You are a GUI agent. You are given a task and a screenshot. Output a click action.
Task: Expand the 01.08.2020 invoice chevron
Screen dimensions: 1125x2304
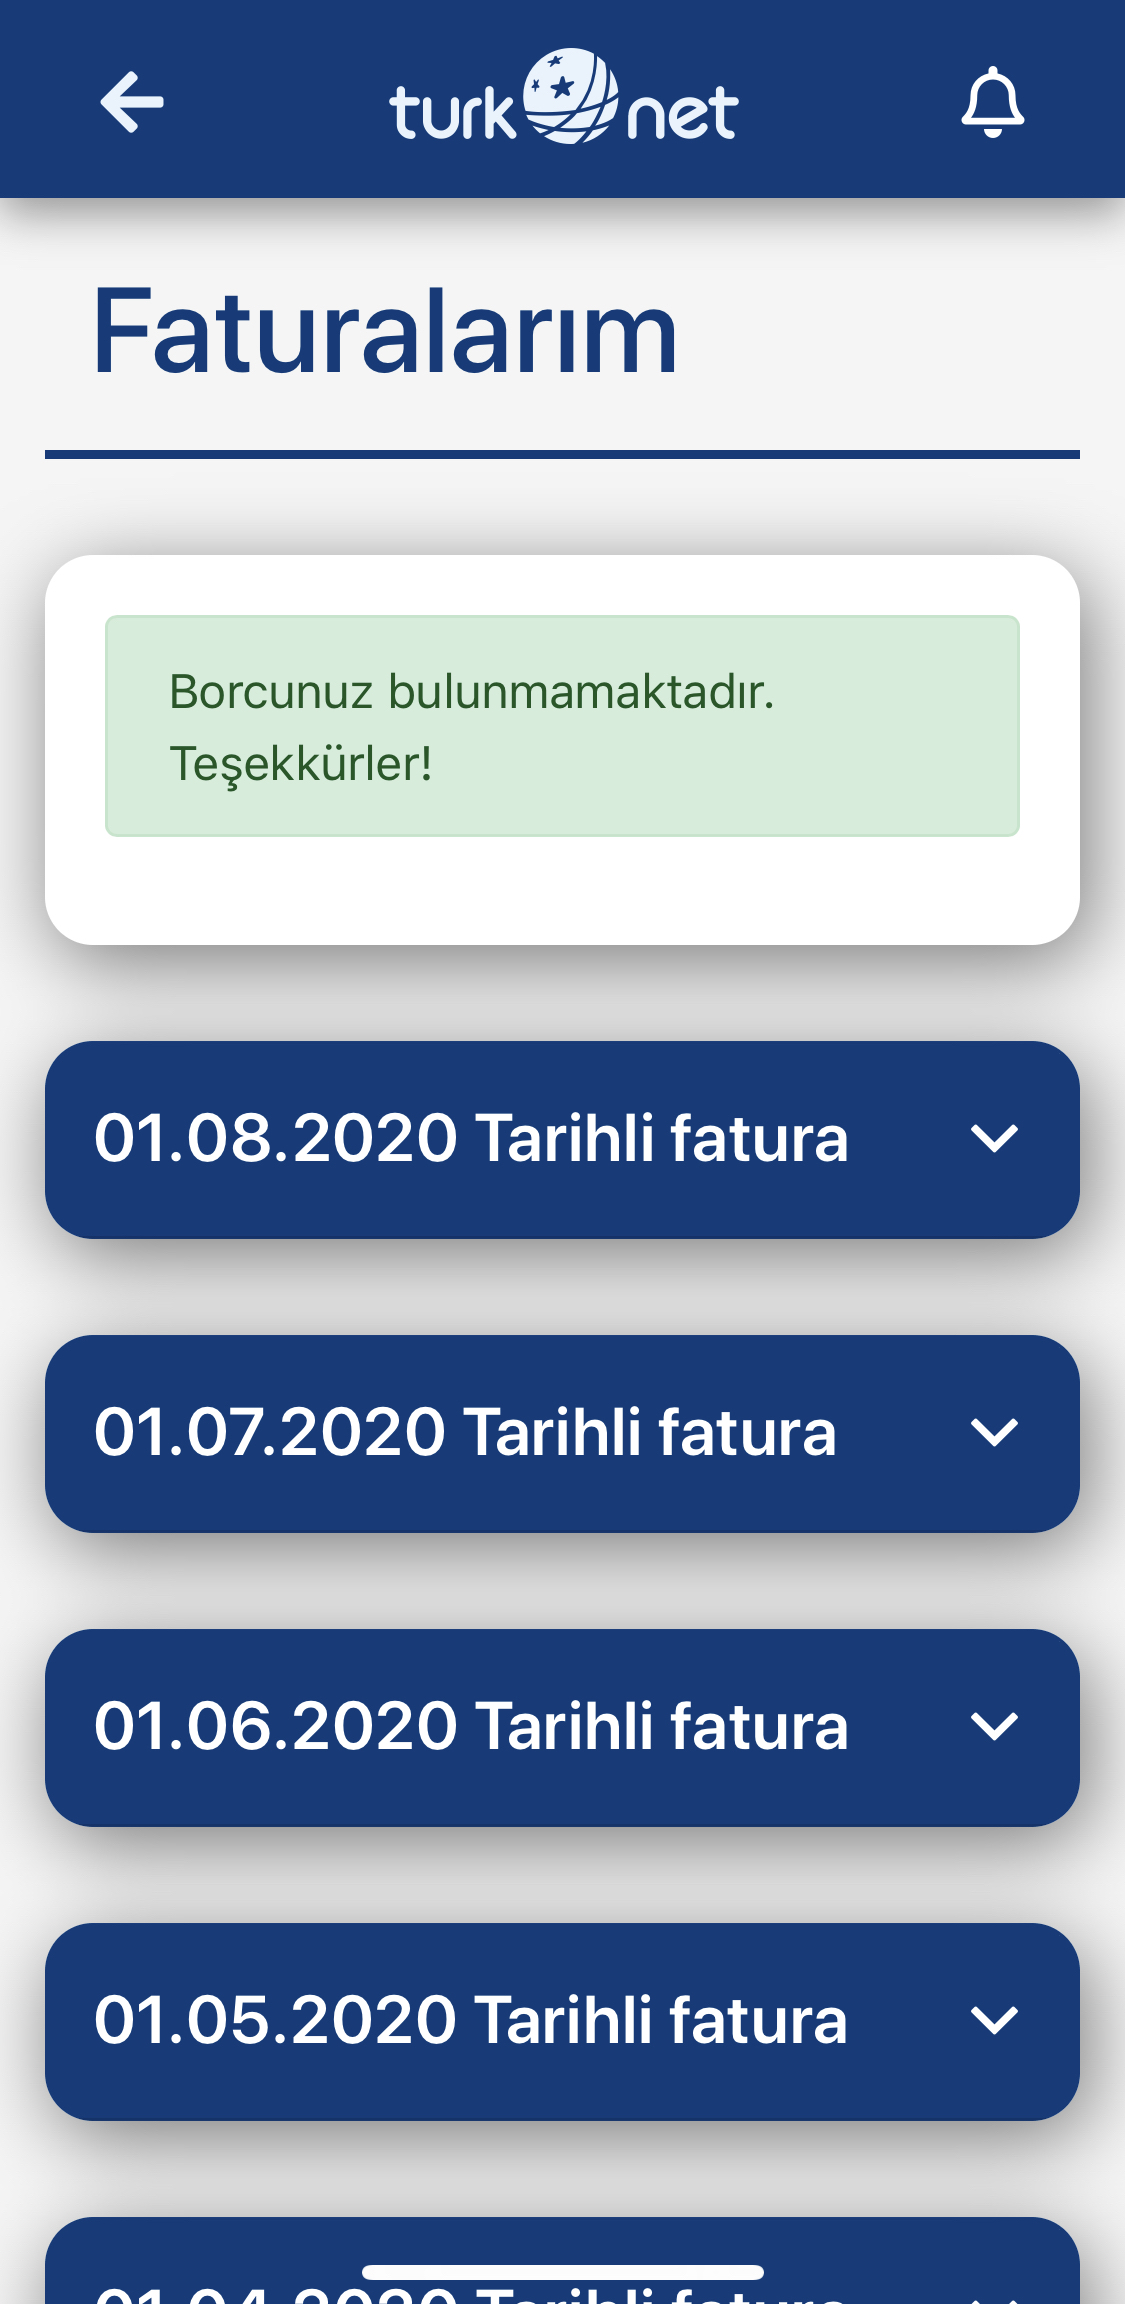pos(994,1139)
